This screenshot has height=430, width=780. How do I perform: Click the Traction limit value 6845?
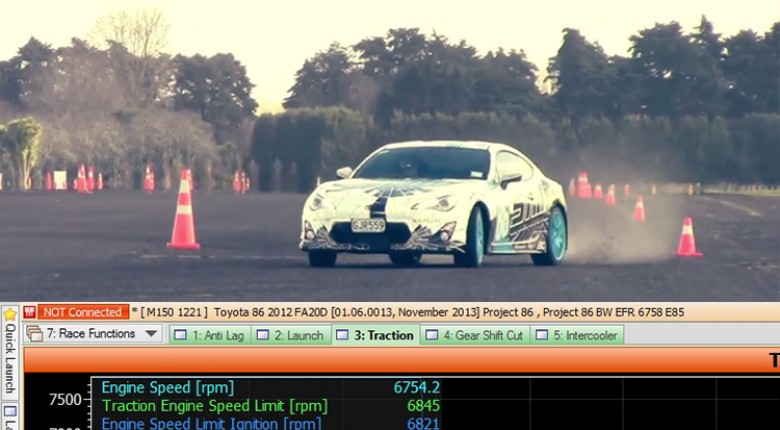423,406
